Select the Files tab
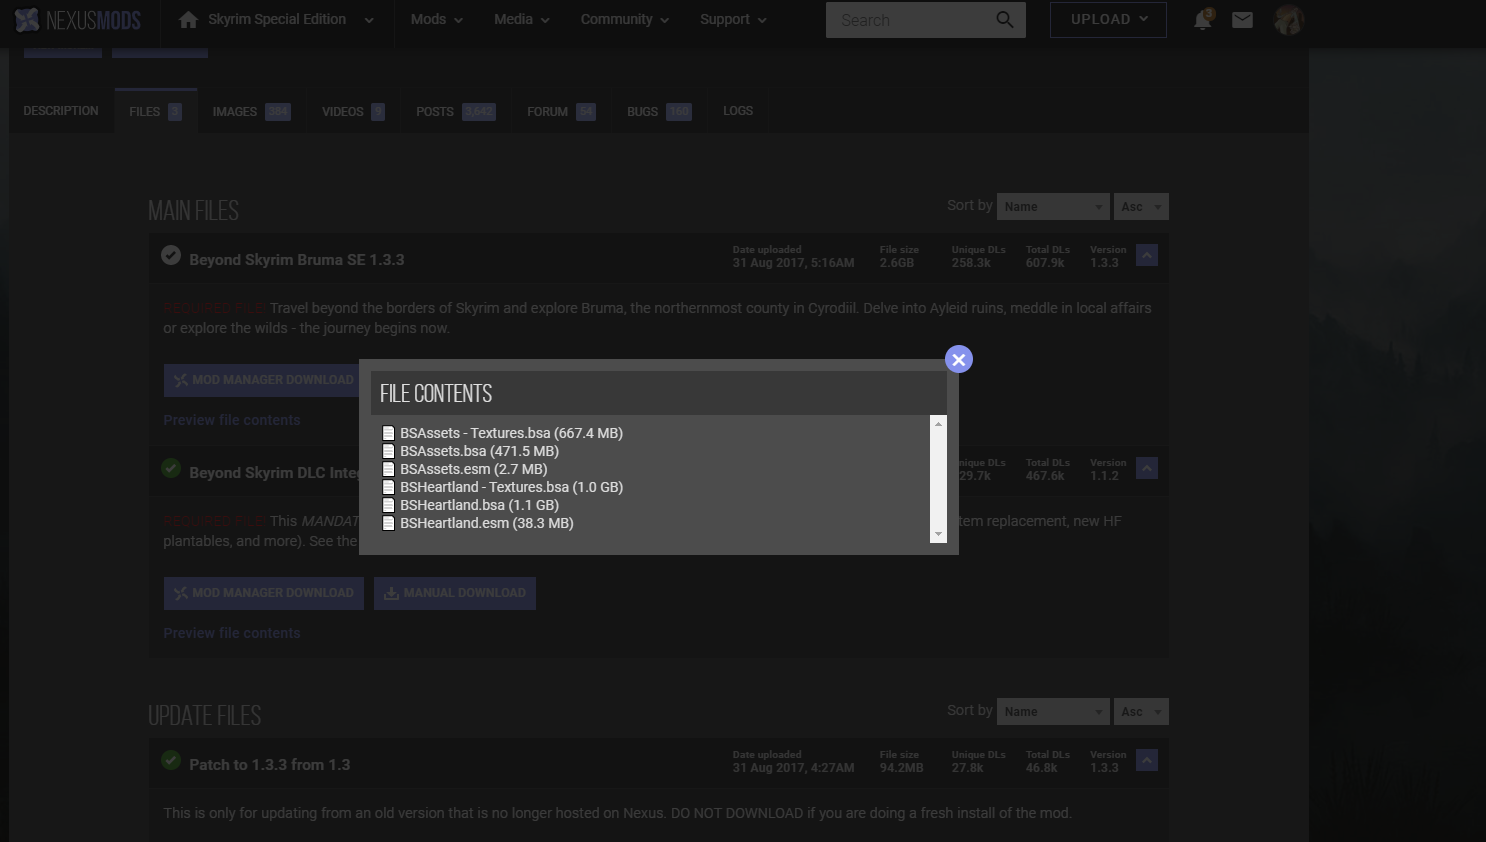The width and height of the screenshot is (1486, 842). pos(156,111)
